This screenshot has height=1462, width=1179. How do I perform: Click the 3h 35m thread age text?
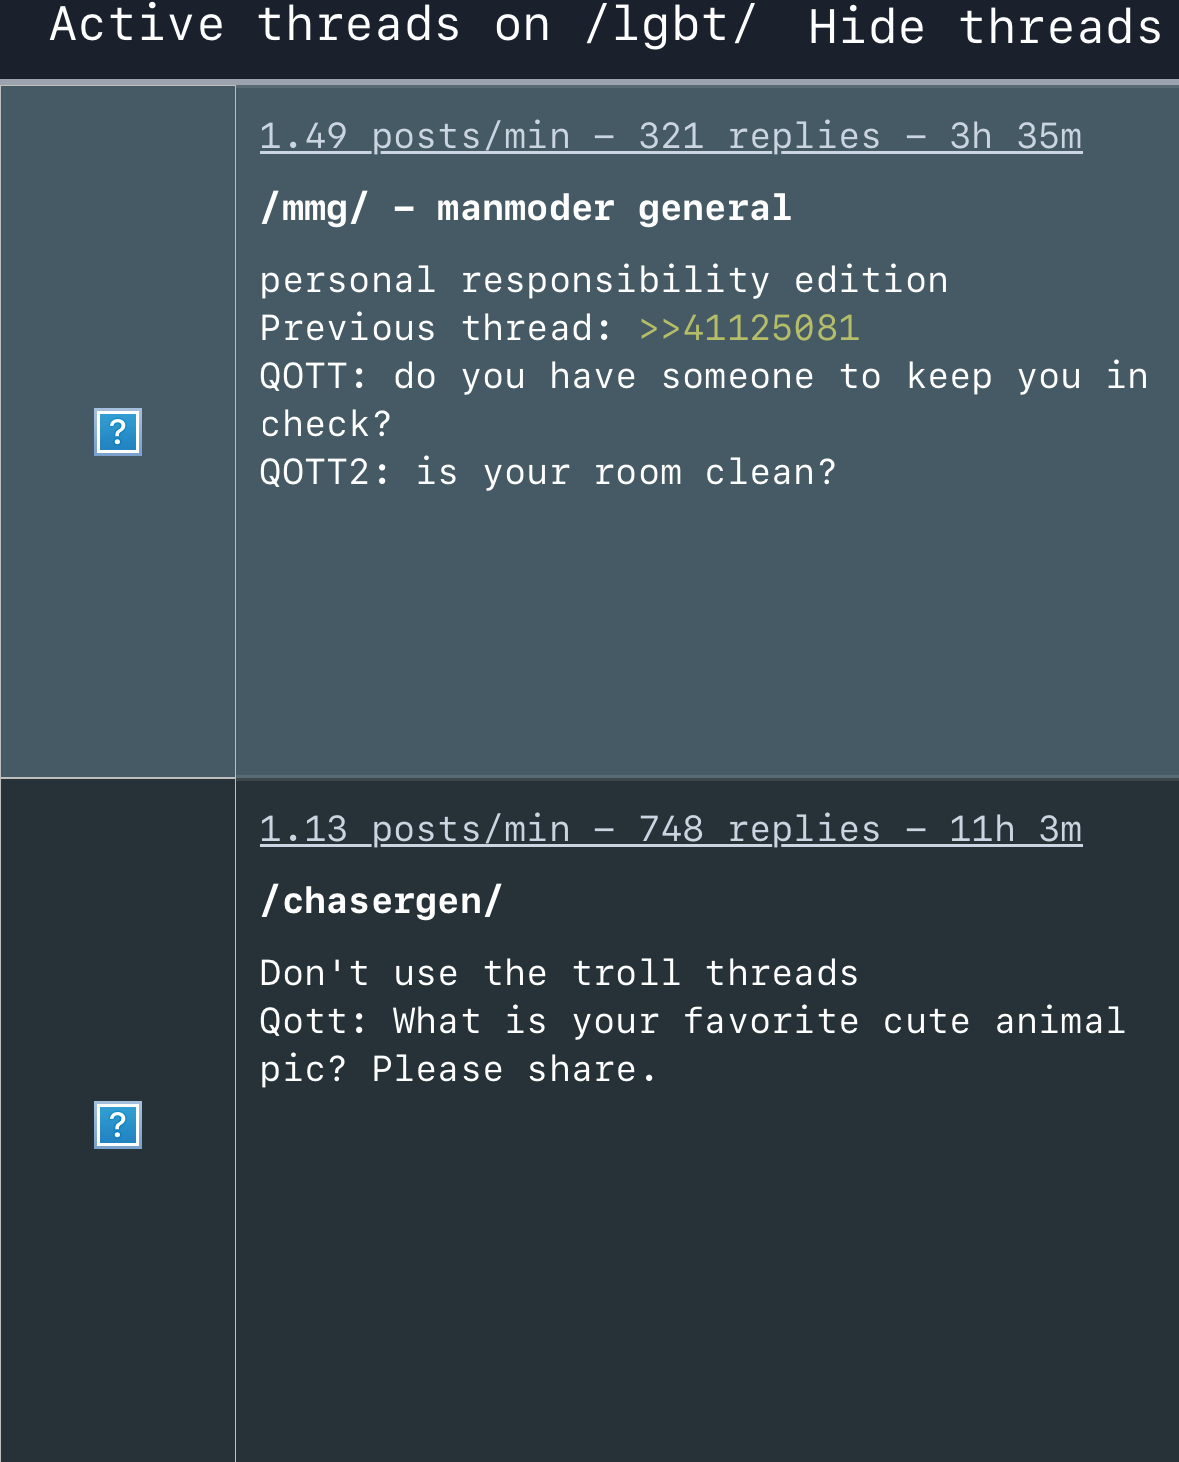pos(1016,136)
